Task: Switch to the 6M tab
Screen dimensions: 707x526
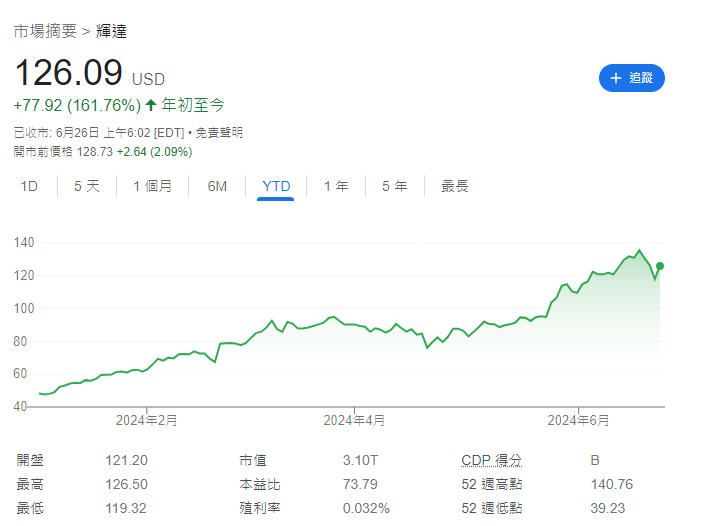Action: pos(217,186)
